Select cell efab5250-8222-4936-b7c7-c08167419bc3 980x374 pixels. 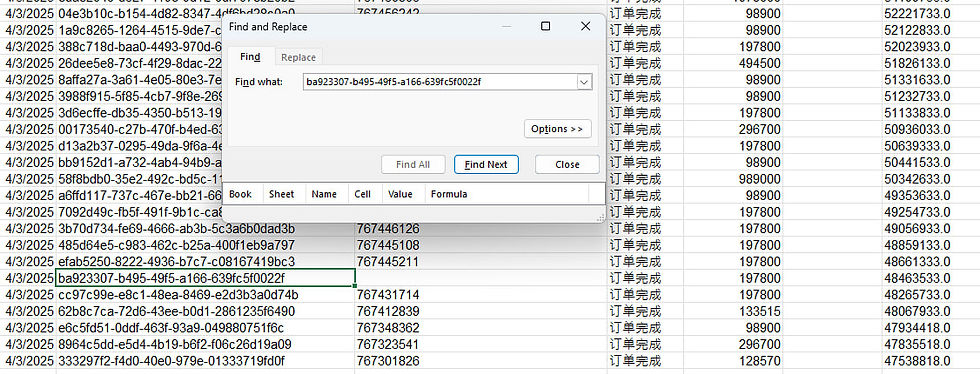coord(206,261)
